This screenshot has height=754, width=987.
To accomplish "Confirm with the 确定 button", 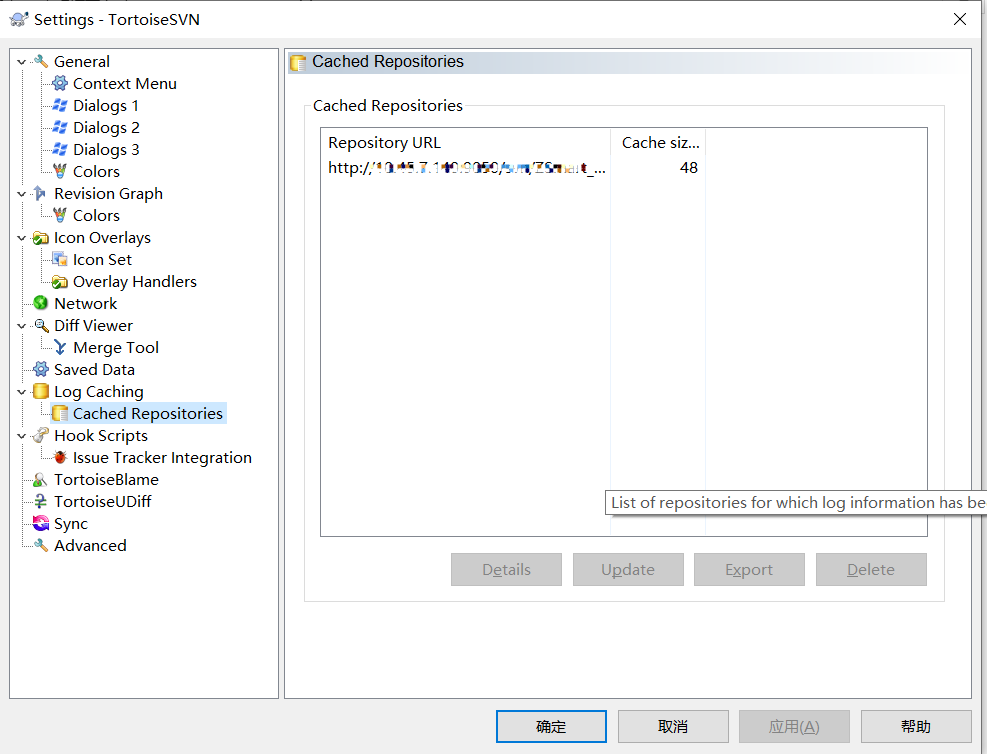I will tap(551, 726).
